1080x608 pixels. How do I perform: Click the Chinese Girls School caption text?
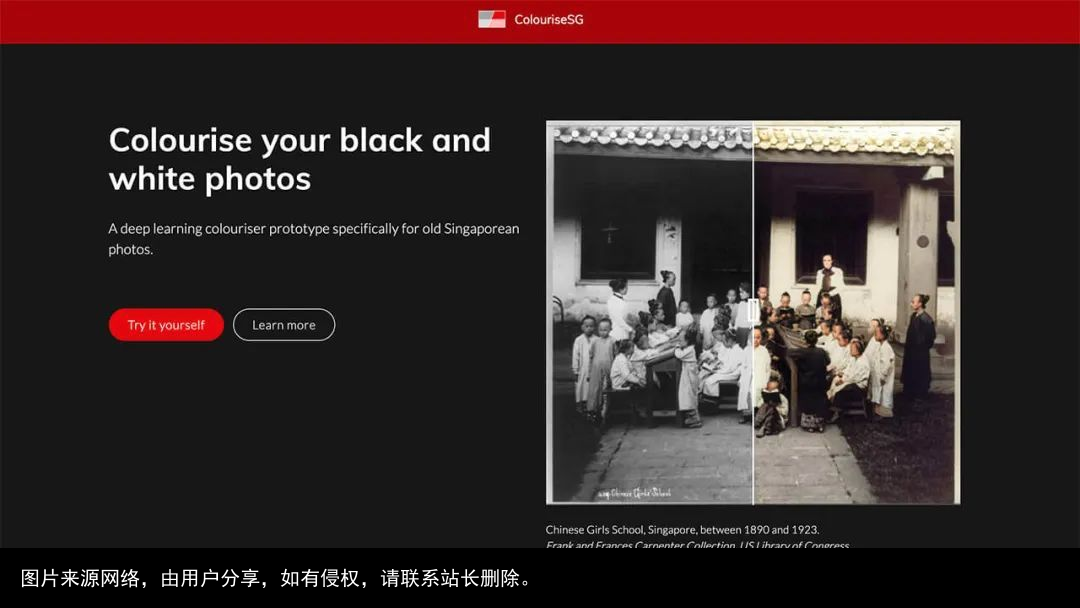[682, 529]
